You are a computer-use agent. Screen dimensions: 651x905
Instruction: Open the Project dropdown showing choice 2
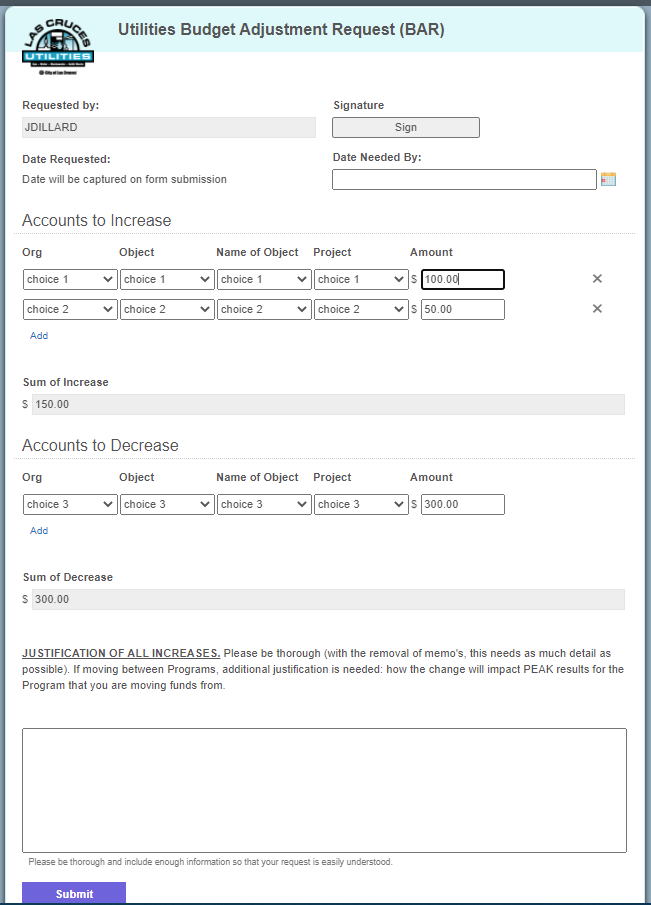[361, 309]
